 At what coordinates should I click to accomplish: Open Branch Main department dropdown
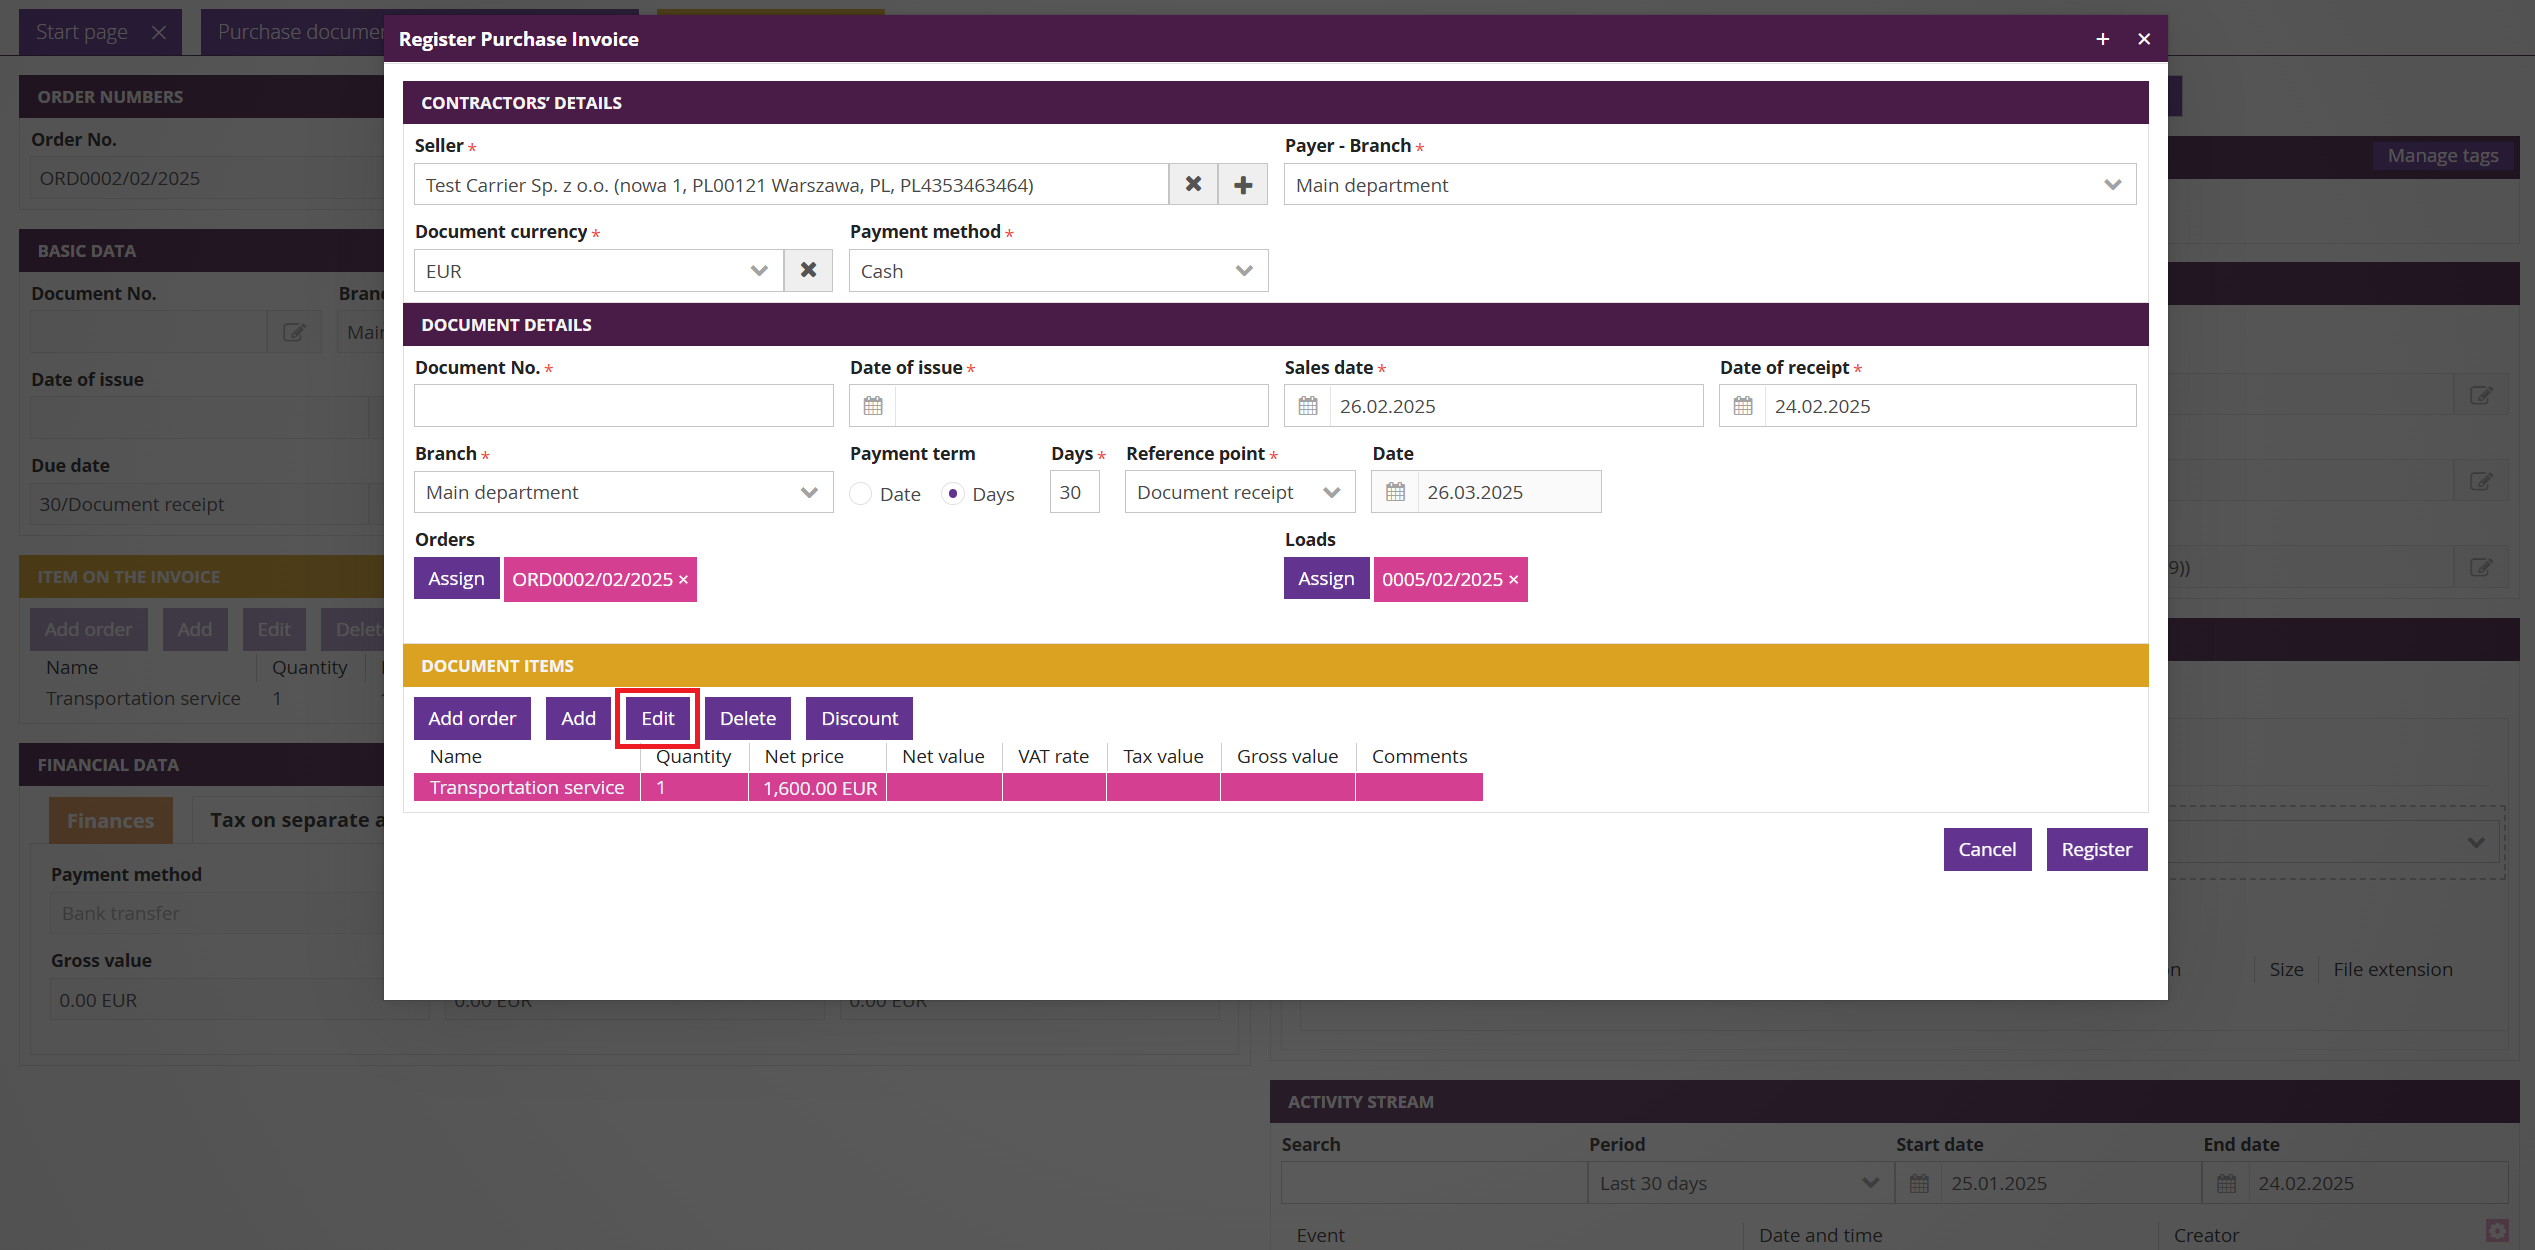623,492
